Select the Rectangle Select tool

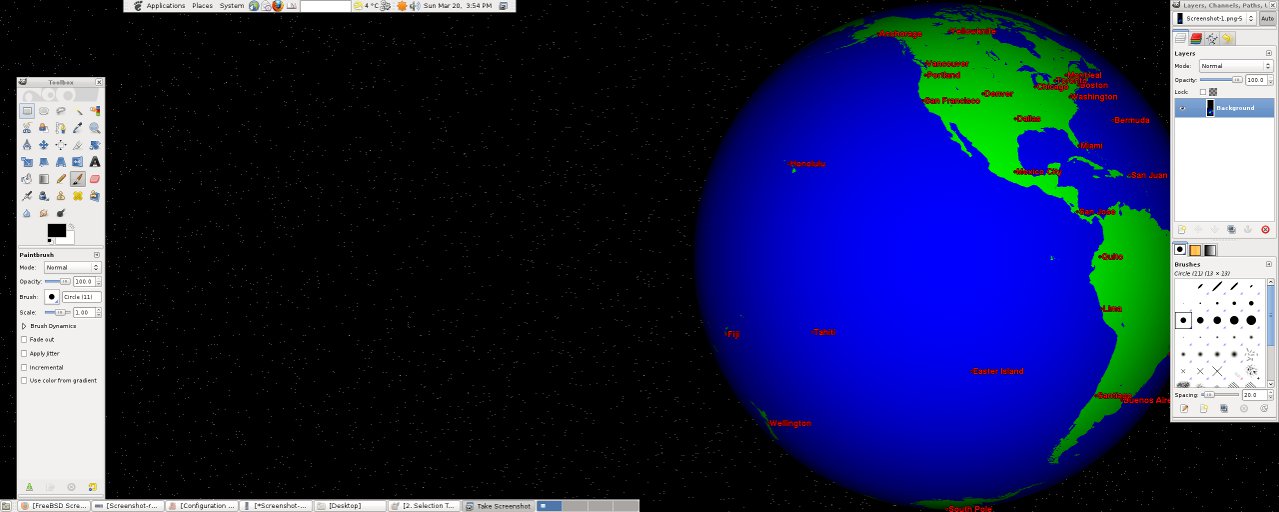coord(27,111)
